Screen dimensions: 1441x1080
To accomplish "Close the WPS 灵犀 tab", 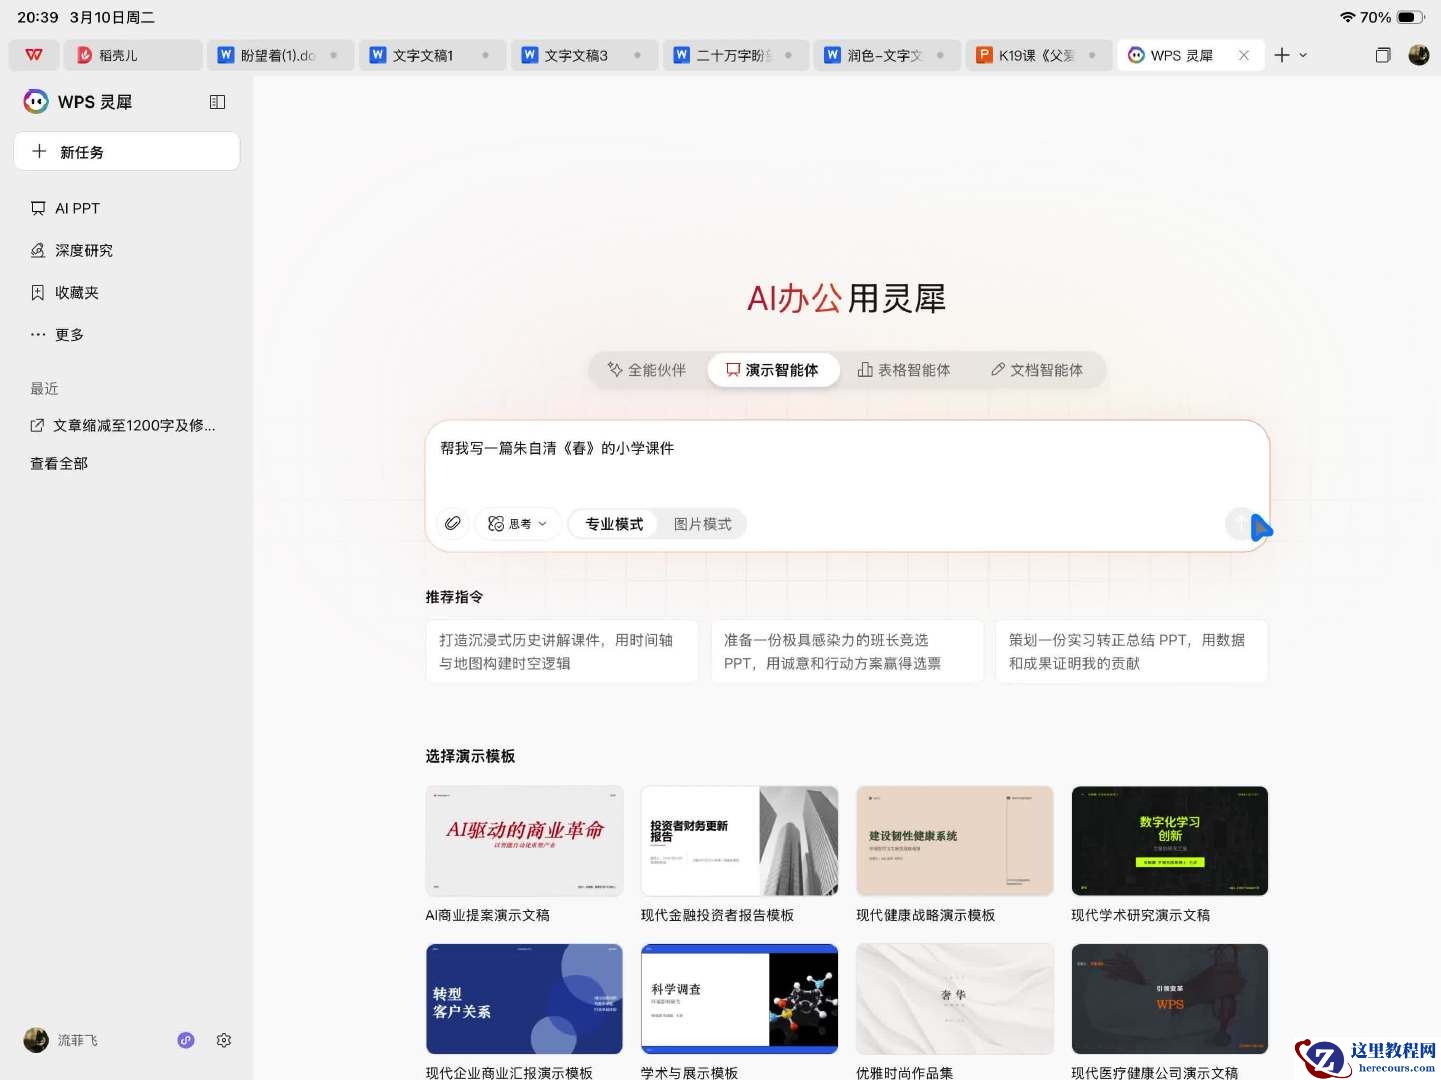I will [x=1244, y=55].
